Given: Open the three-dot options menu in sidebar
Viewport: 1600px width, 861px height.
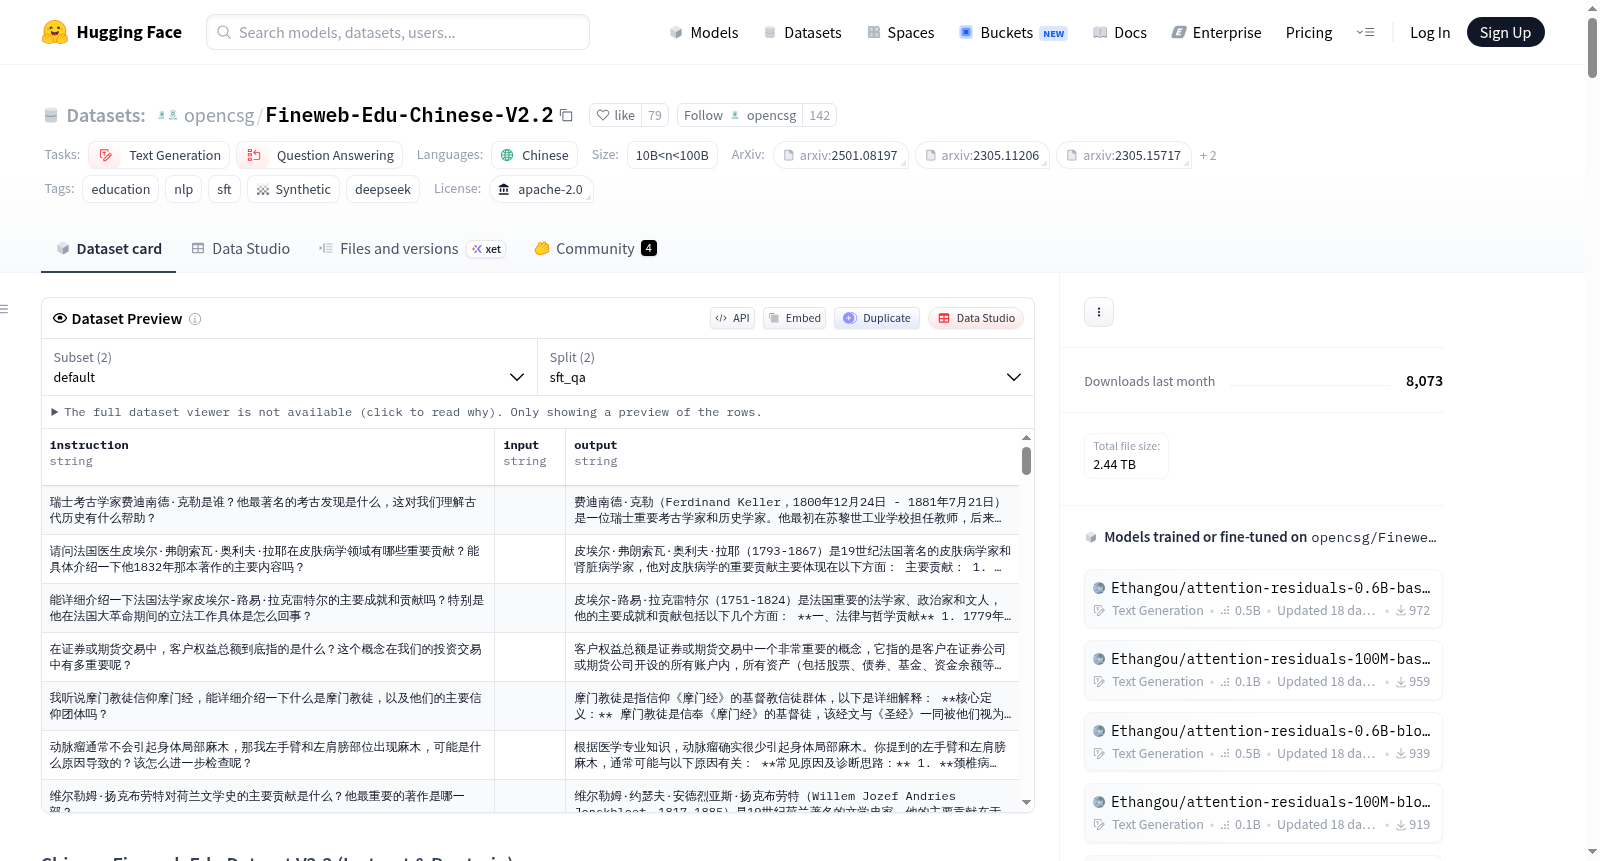Looking at the screenshot, I should pos(1099,312).
